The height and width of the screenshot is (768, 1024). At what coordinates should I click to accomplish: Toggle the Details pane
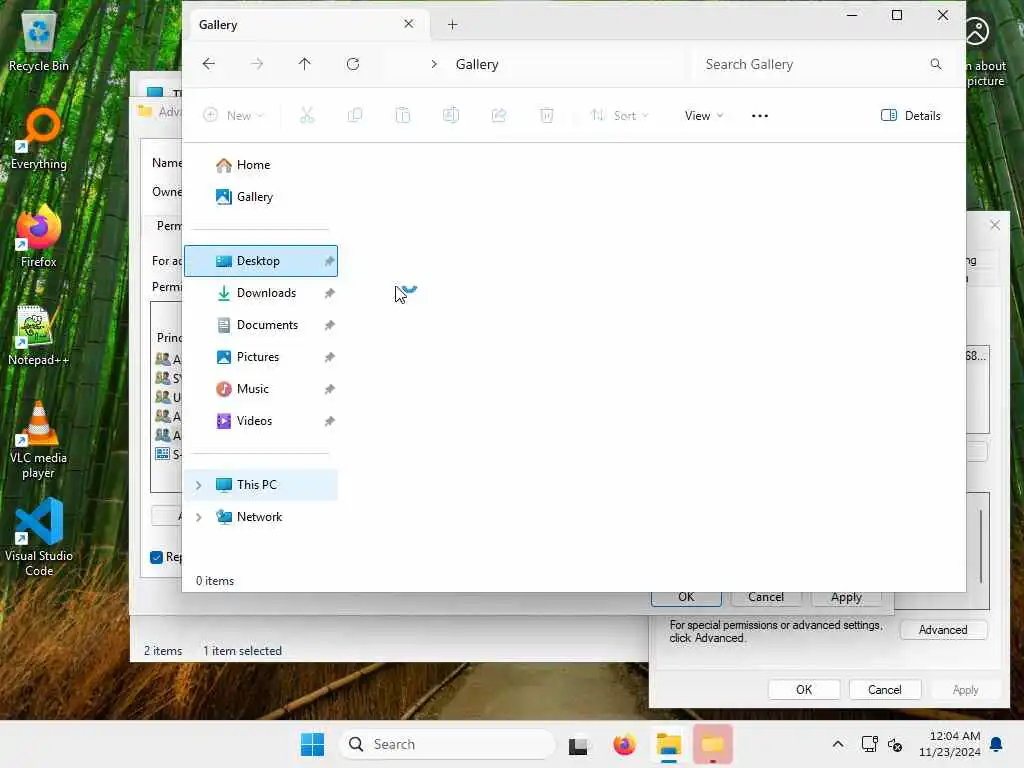pyautogui.click(x=910, y=116)
